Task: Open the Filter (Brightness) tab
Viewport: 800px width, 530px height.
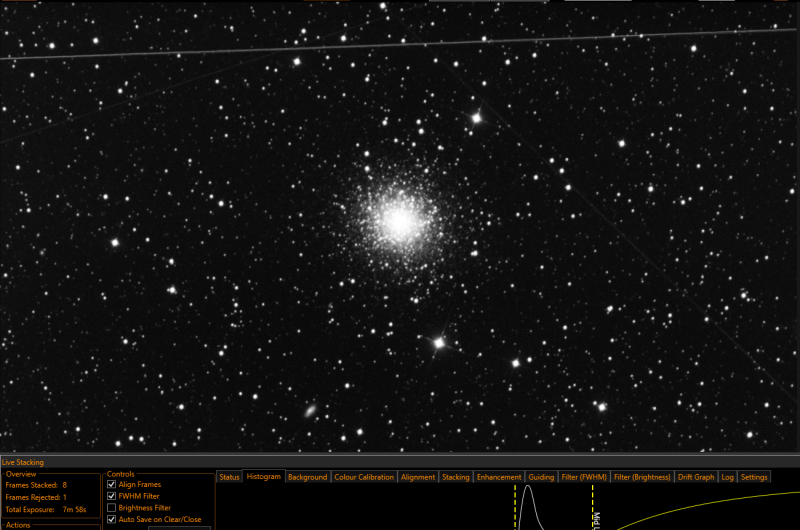Action: (x=642, y=477)
